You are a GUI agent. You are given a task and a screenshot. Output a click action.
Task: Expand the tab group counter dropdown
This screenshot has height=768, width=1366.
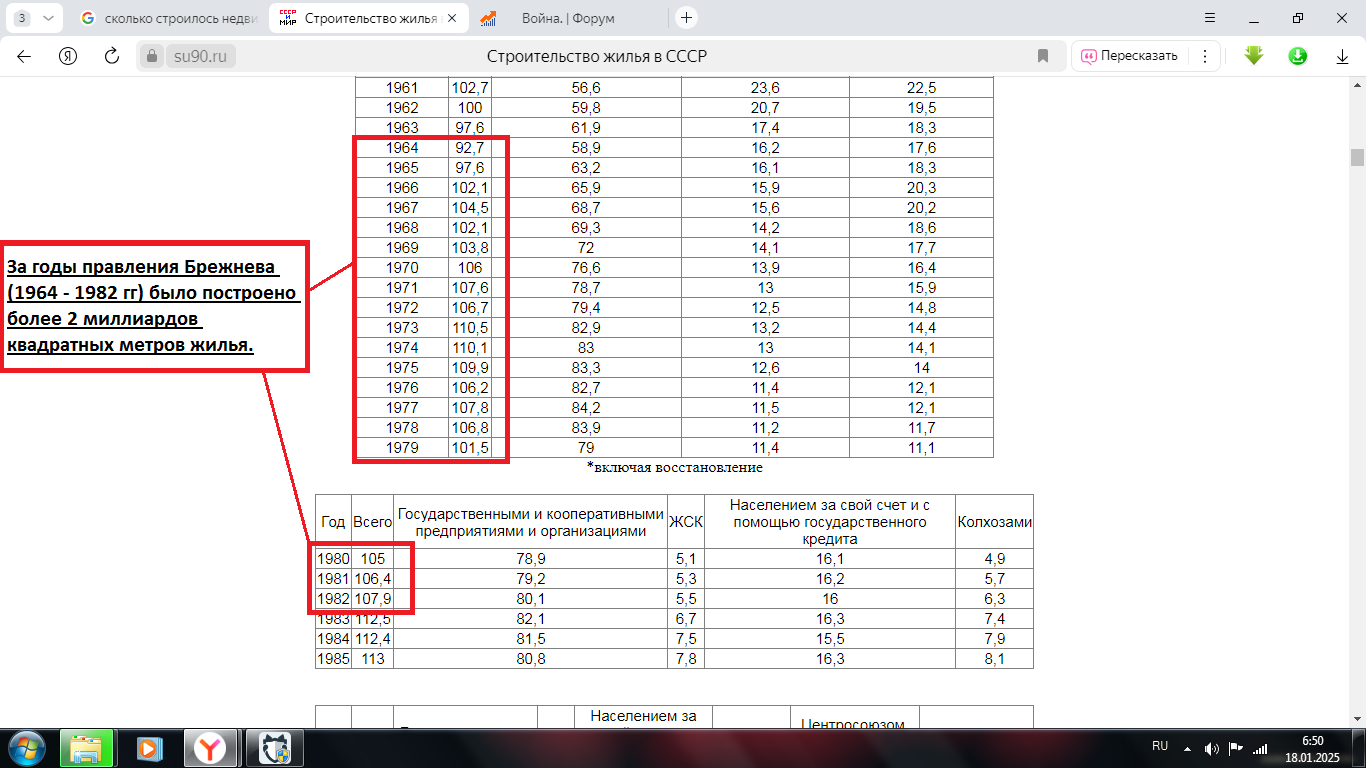click(x=35, y=18)
